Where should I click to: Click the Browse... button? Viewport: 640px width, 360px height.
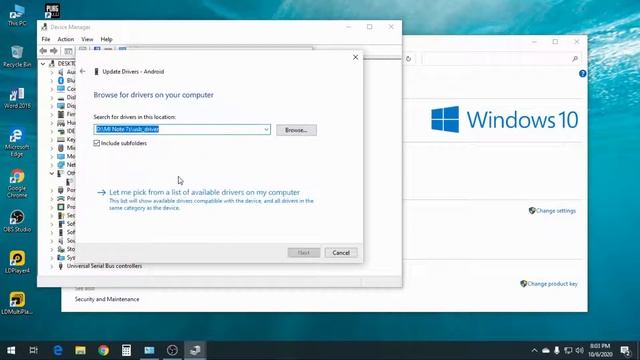click(296, 130)
